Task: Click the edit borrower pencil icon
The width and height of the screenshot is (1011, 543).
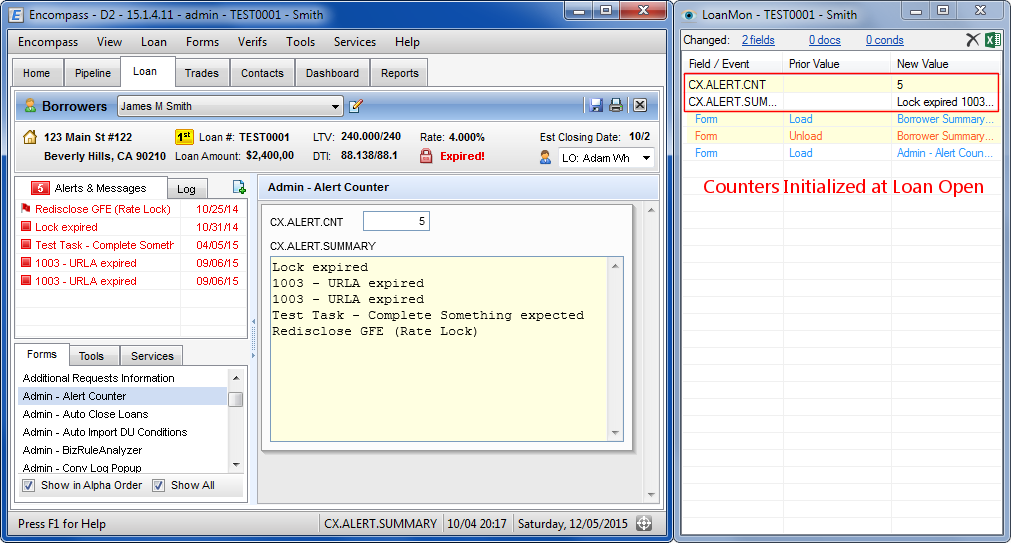Action: point(356,106)
